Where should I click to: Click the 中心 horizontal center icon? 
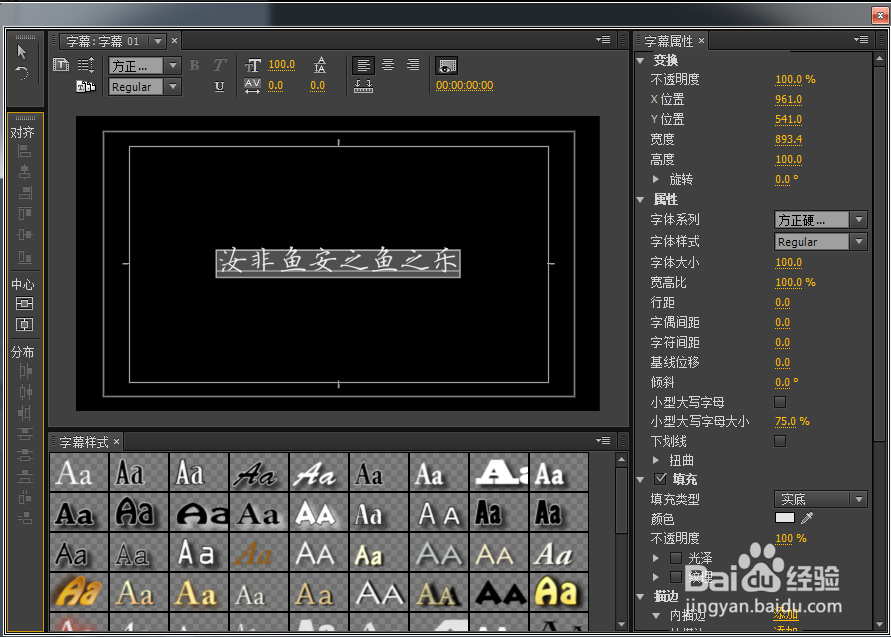coord(24,324)
